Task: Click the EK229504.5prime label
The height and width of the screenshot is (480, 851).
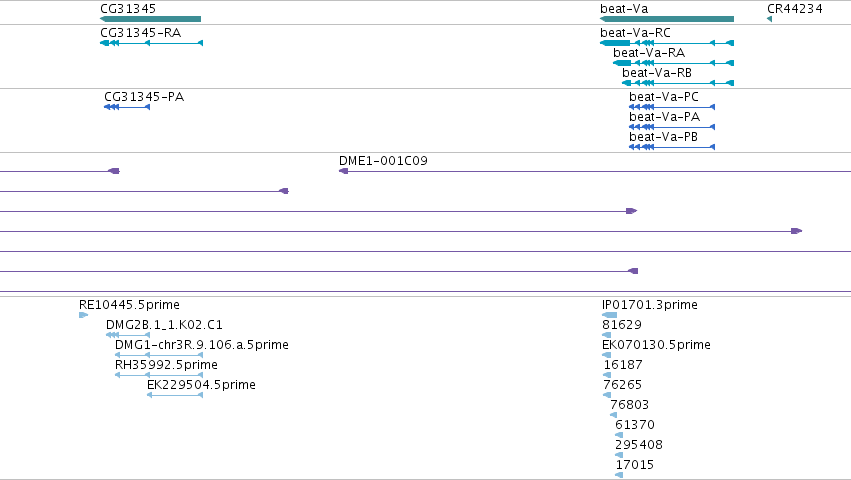Action: pos(201,385)
